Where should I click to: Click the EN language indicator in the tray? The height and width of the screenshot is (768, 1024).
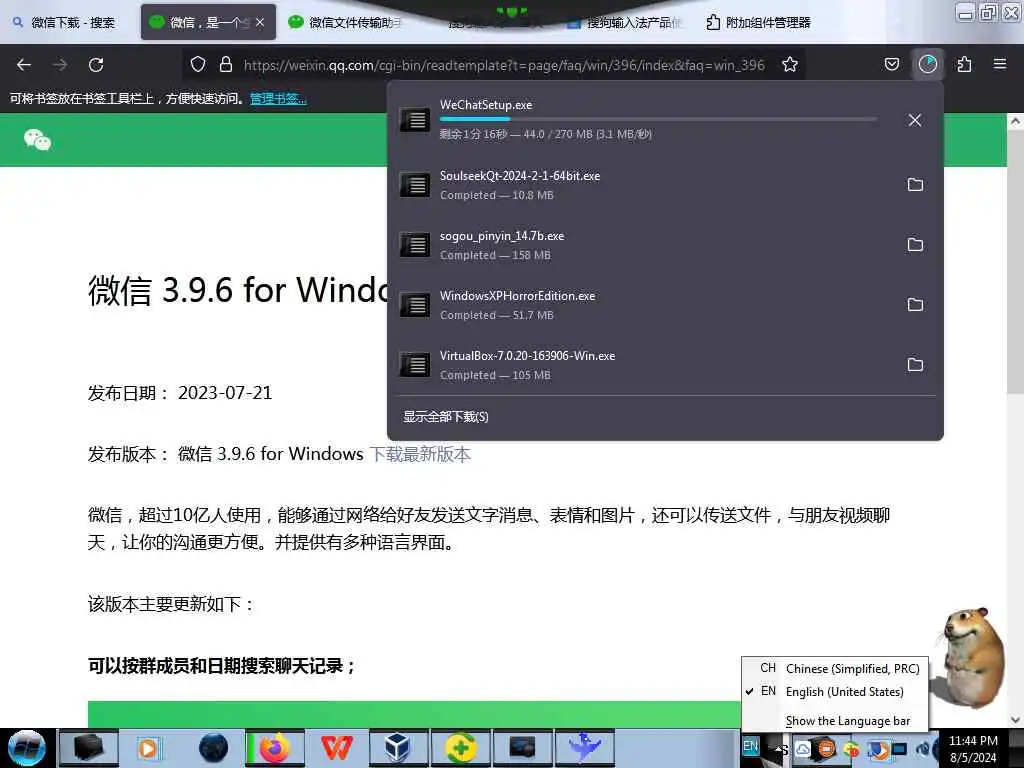[751, 746]
